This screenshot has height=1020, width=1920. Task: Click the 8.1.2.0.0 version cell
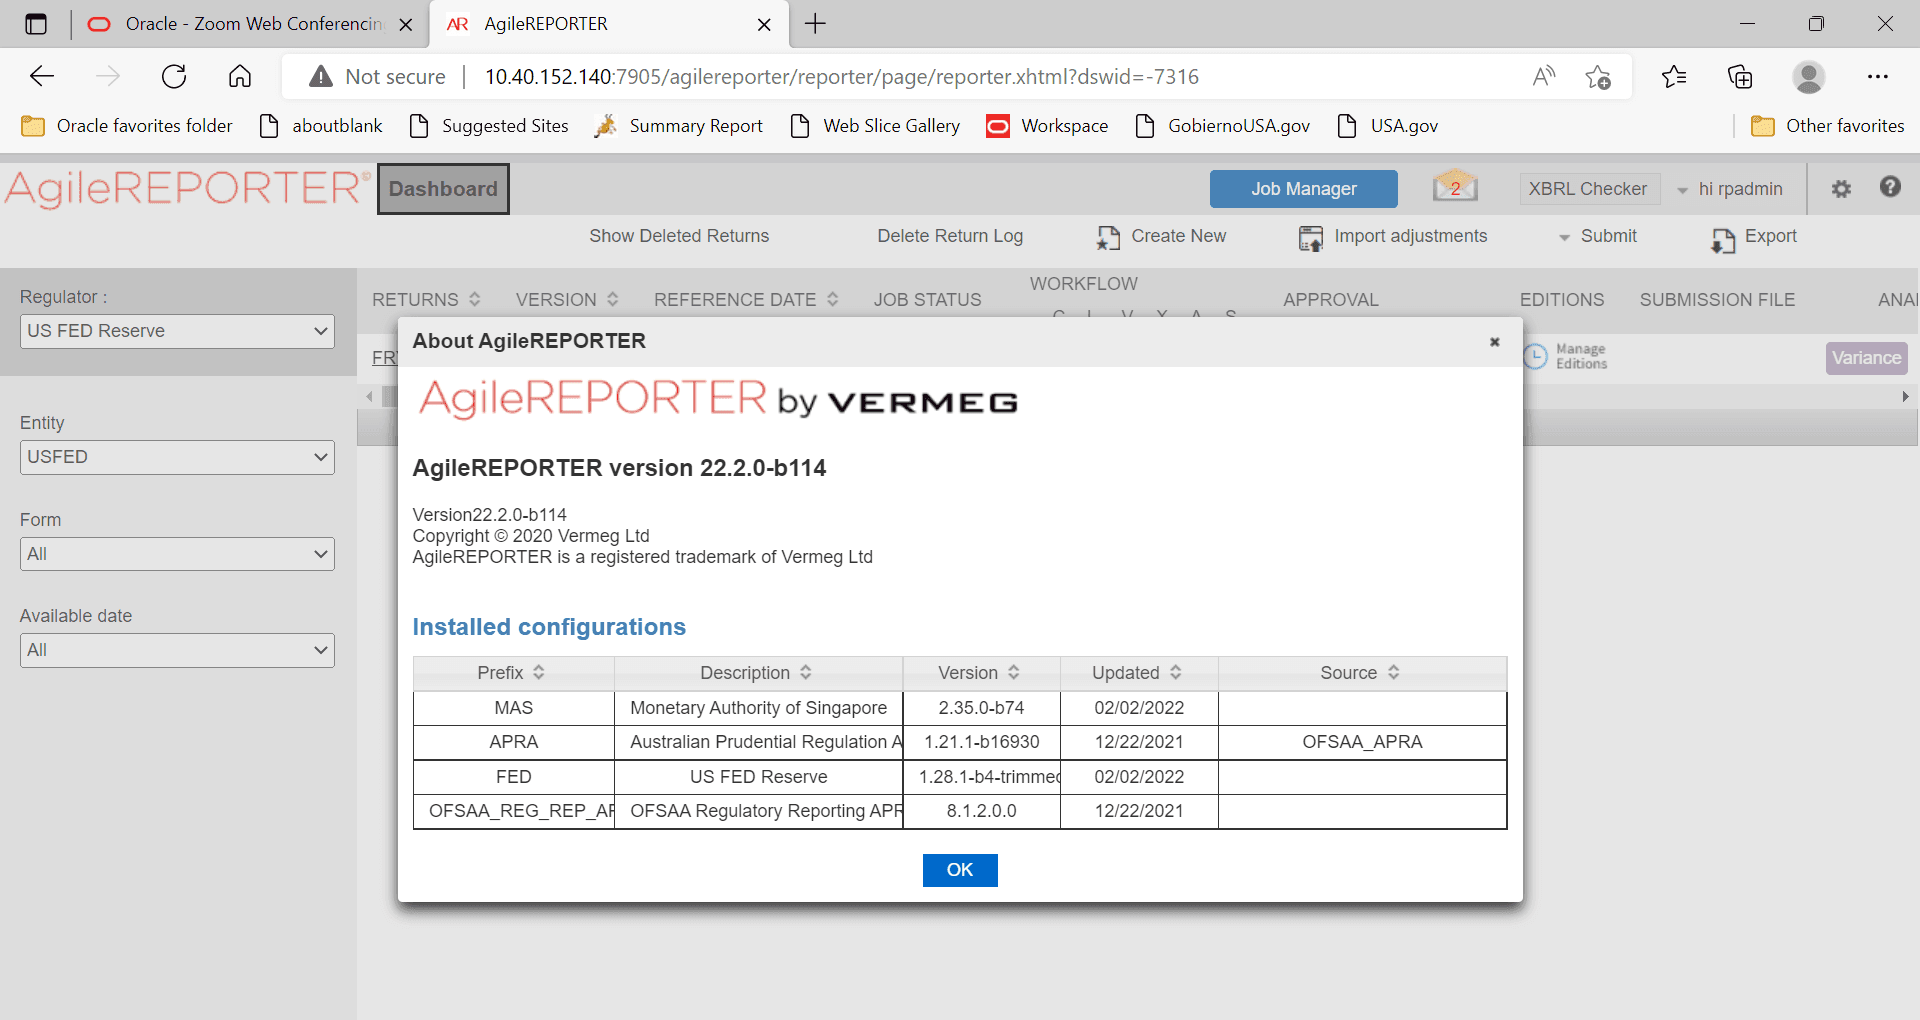pos(982,811)
